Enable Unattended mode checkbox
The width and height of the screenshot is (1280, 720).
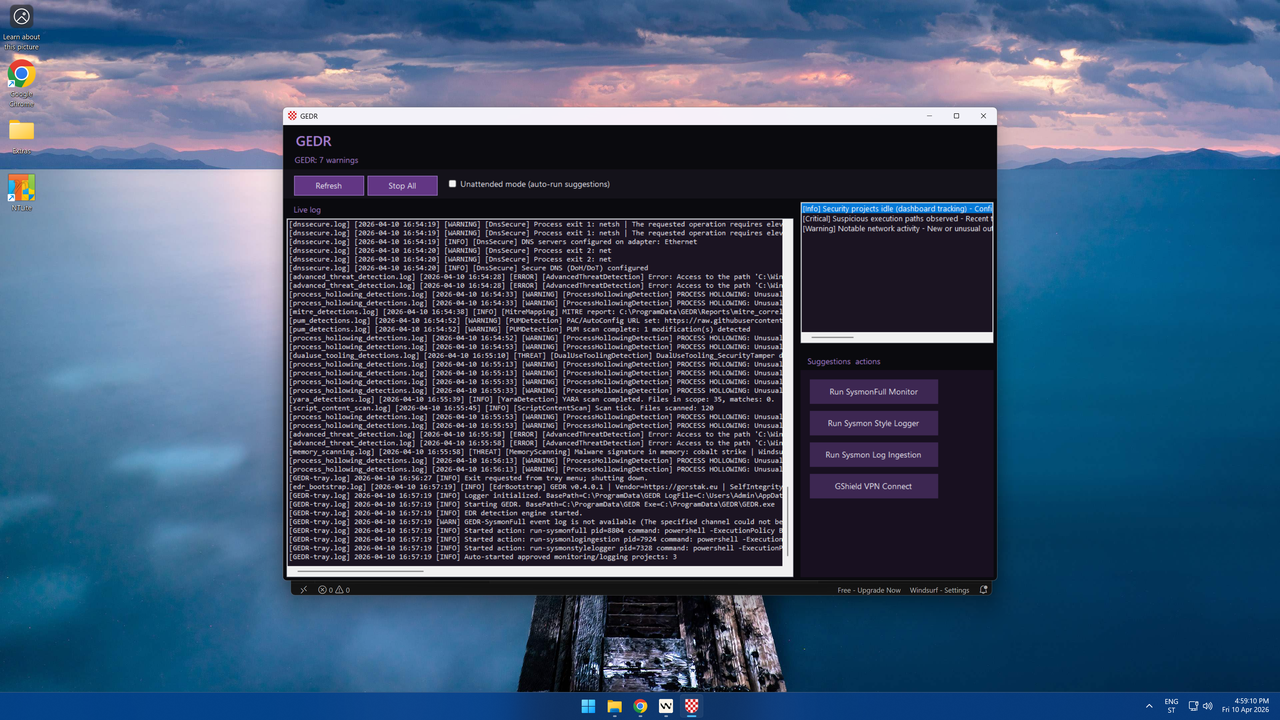pyautogui.click(x=452, y=184)
